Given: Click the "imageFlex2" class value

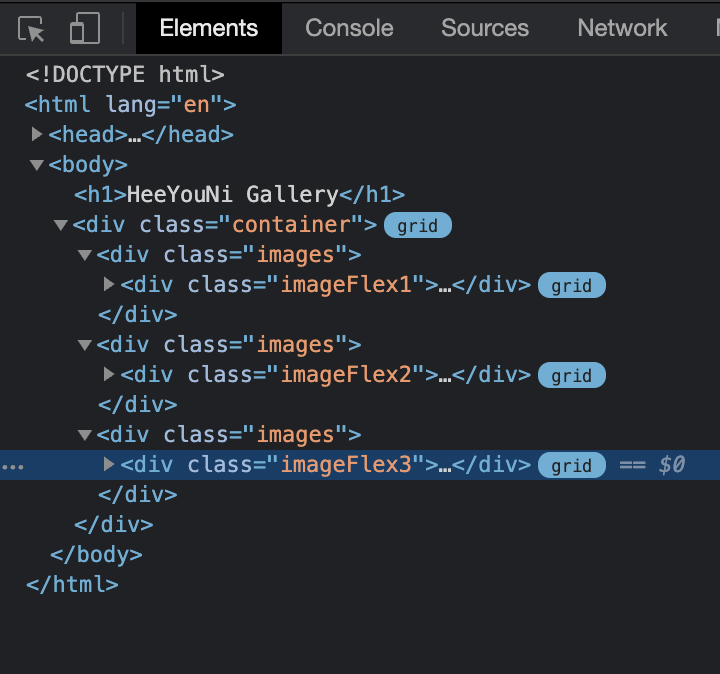Looking at the screenshot, I should click(346, 374).
